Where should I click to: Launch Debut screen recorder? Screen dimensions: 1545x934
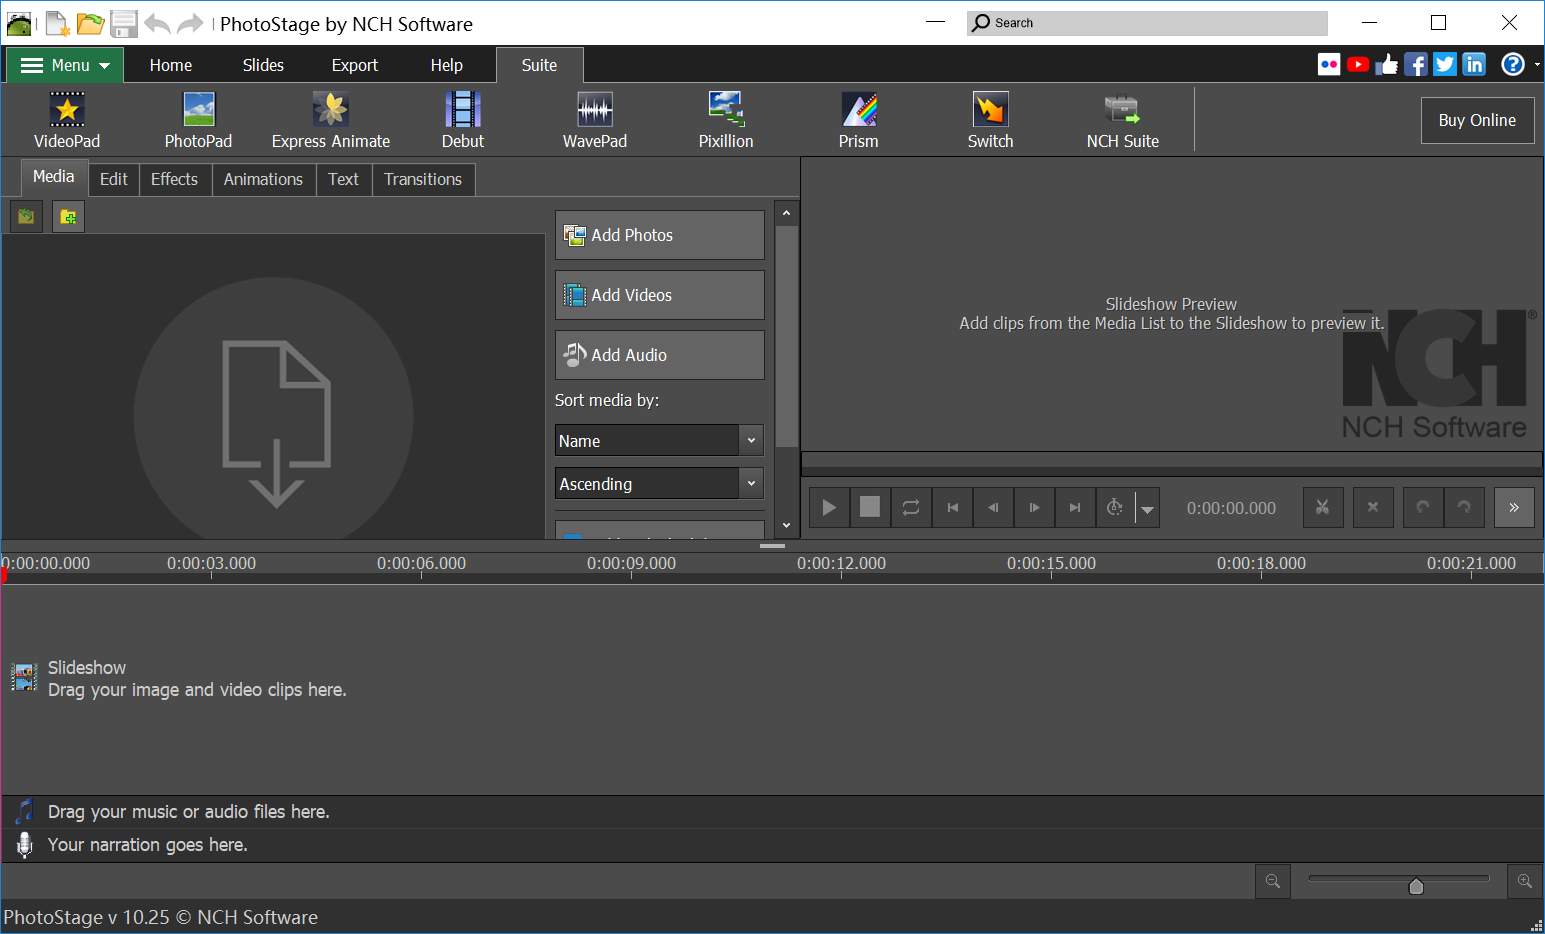click(463, 120)
